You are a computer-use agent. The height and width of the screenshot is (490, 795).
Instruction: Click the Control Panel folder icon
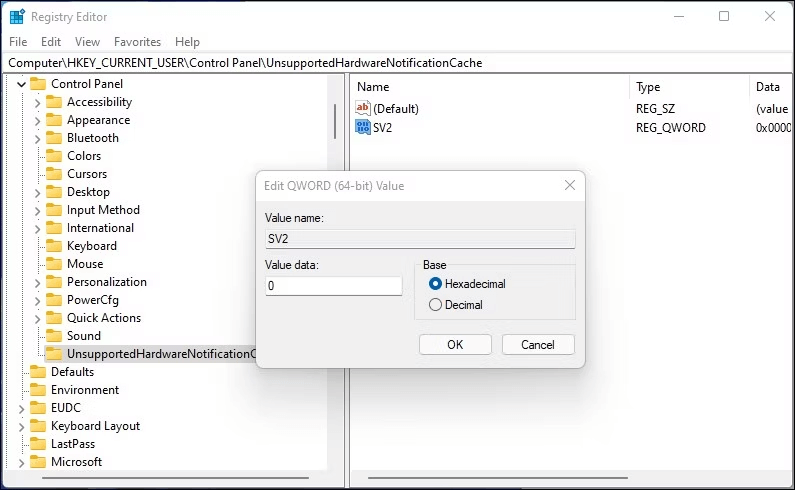[38, 84]
